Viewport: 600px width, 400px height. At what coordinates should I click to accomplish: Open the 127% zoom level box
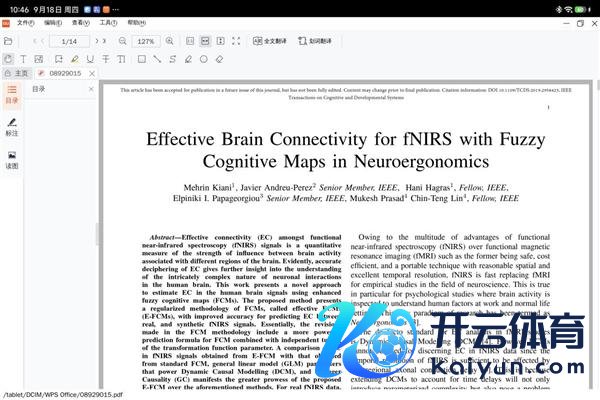146,41
